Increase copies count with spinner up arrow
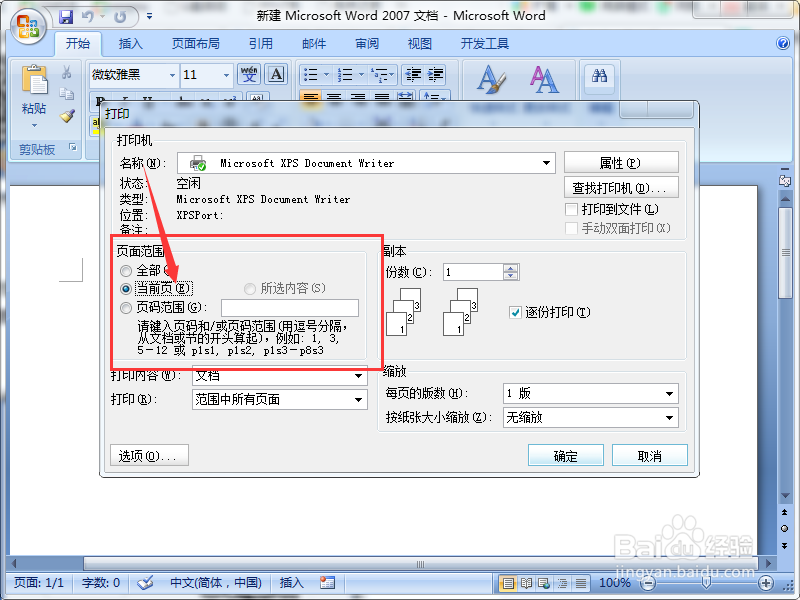The width and height of the screenshot is (800, 600). [x=511, y=268]
